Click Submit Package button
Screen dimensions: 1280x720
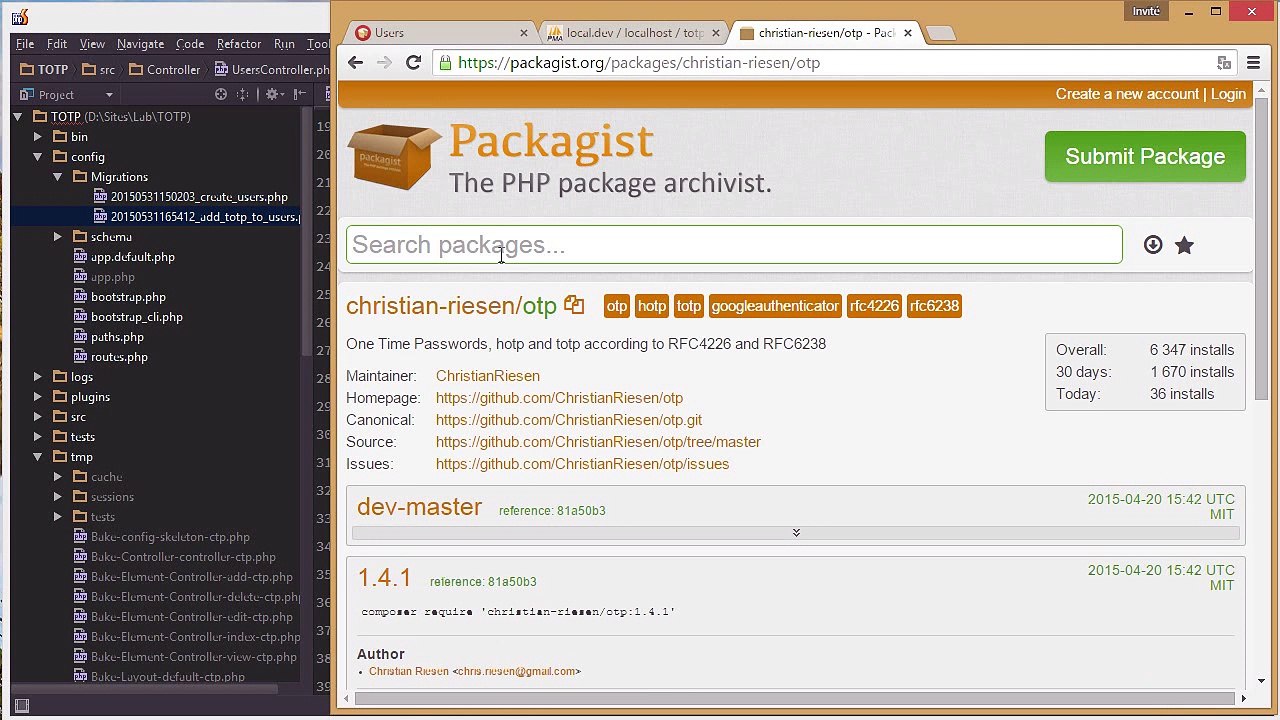pos(1145,157)
